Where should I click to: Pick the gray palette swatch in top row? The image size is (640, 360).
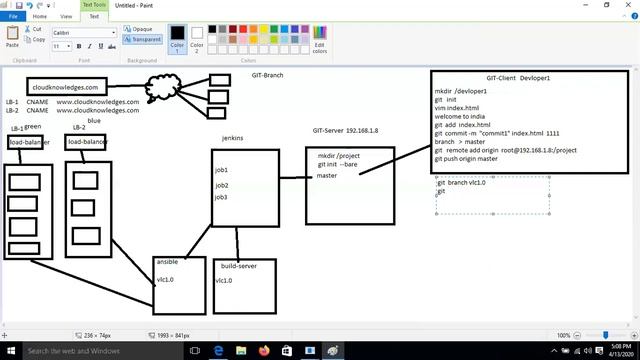(x=222, y=29)
